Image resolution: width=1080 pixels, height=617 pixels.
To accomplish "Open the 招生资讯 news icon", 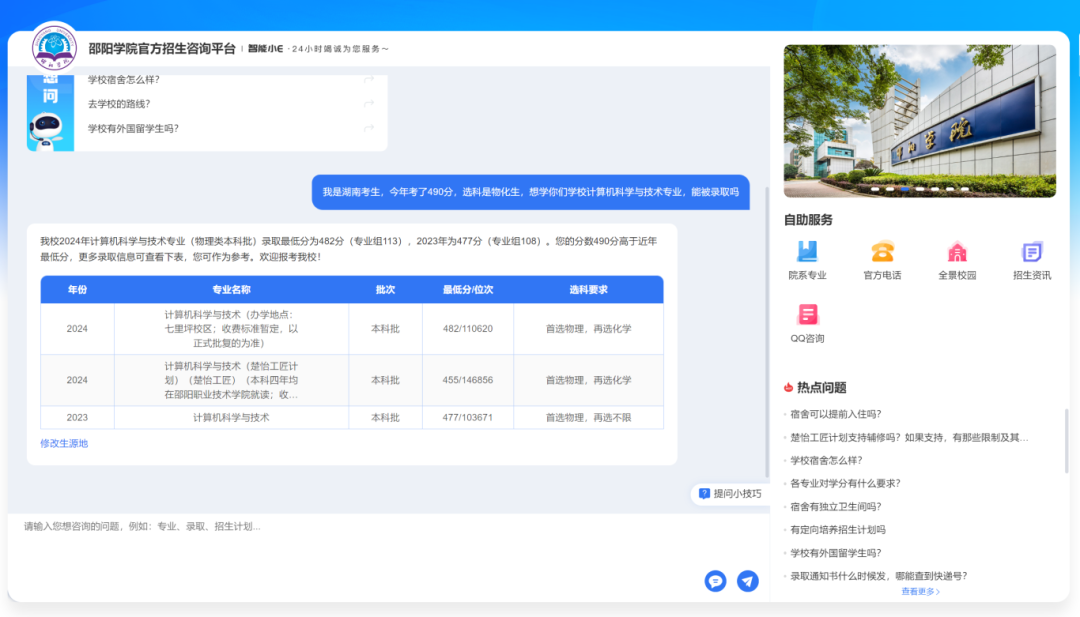I will (x=1032, y=252).
